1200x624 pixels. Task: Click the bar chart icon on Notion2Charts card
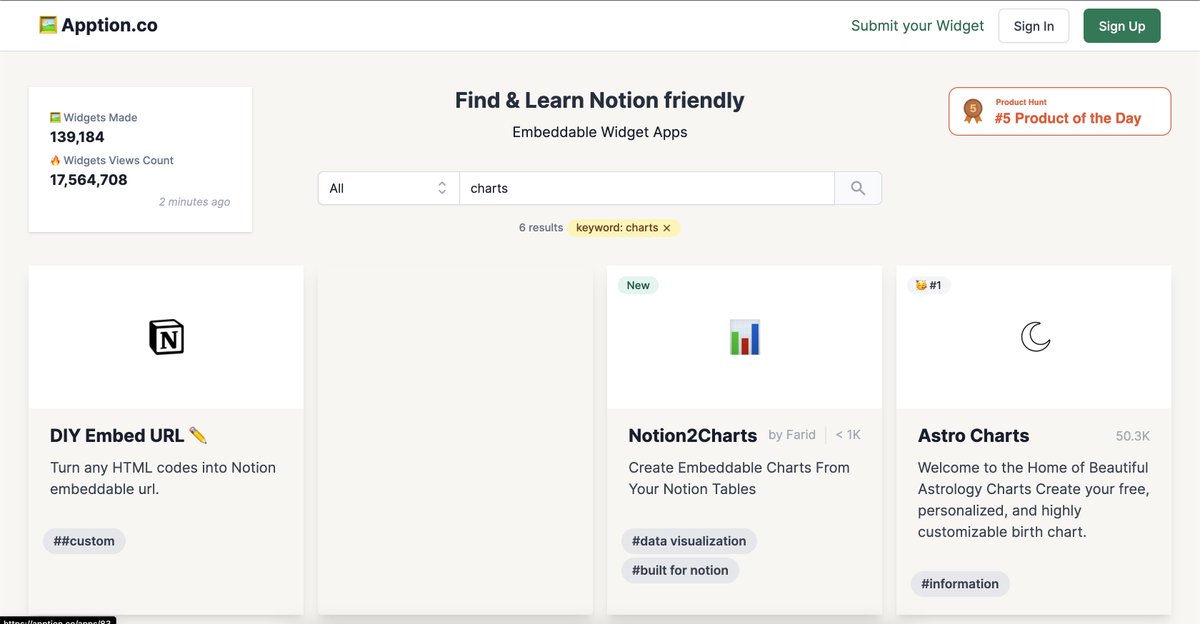click(744, 337)
